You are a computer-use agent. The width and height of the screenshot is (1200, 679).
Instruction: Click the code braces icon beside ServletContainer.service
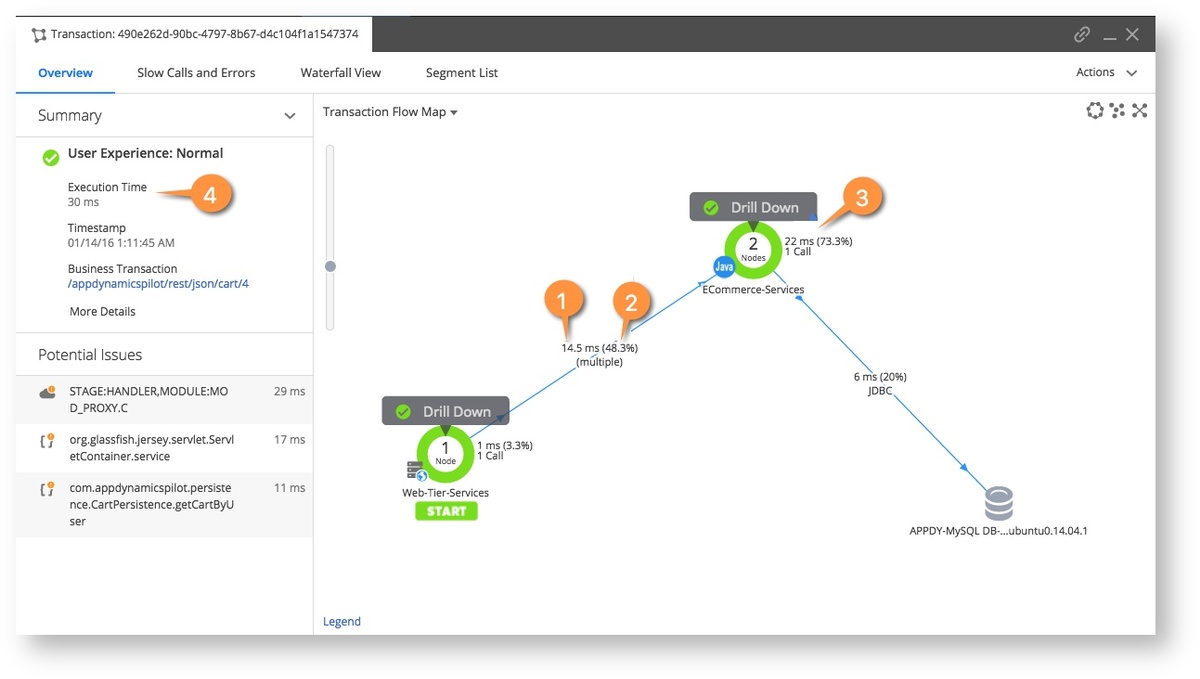click(x=47, y=440)
